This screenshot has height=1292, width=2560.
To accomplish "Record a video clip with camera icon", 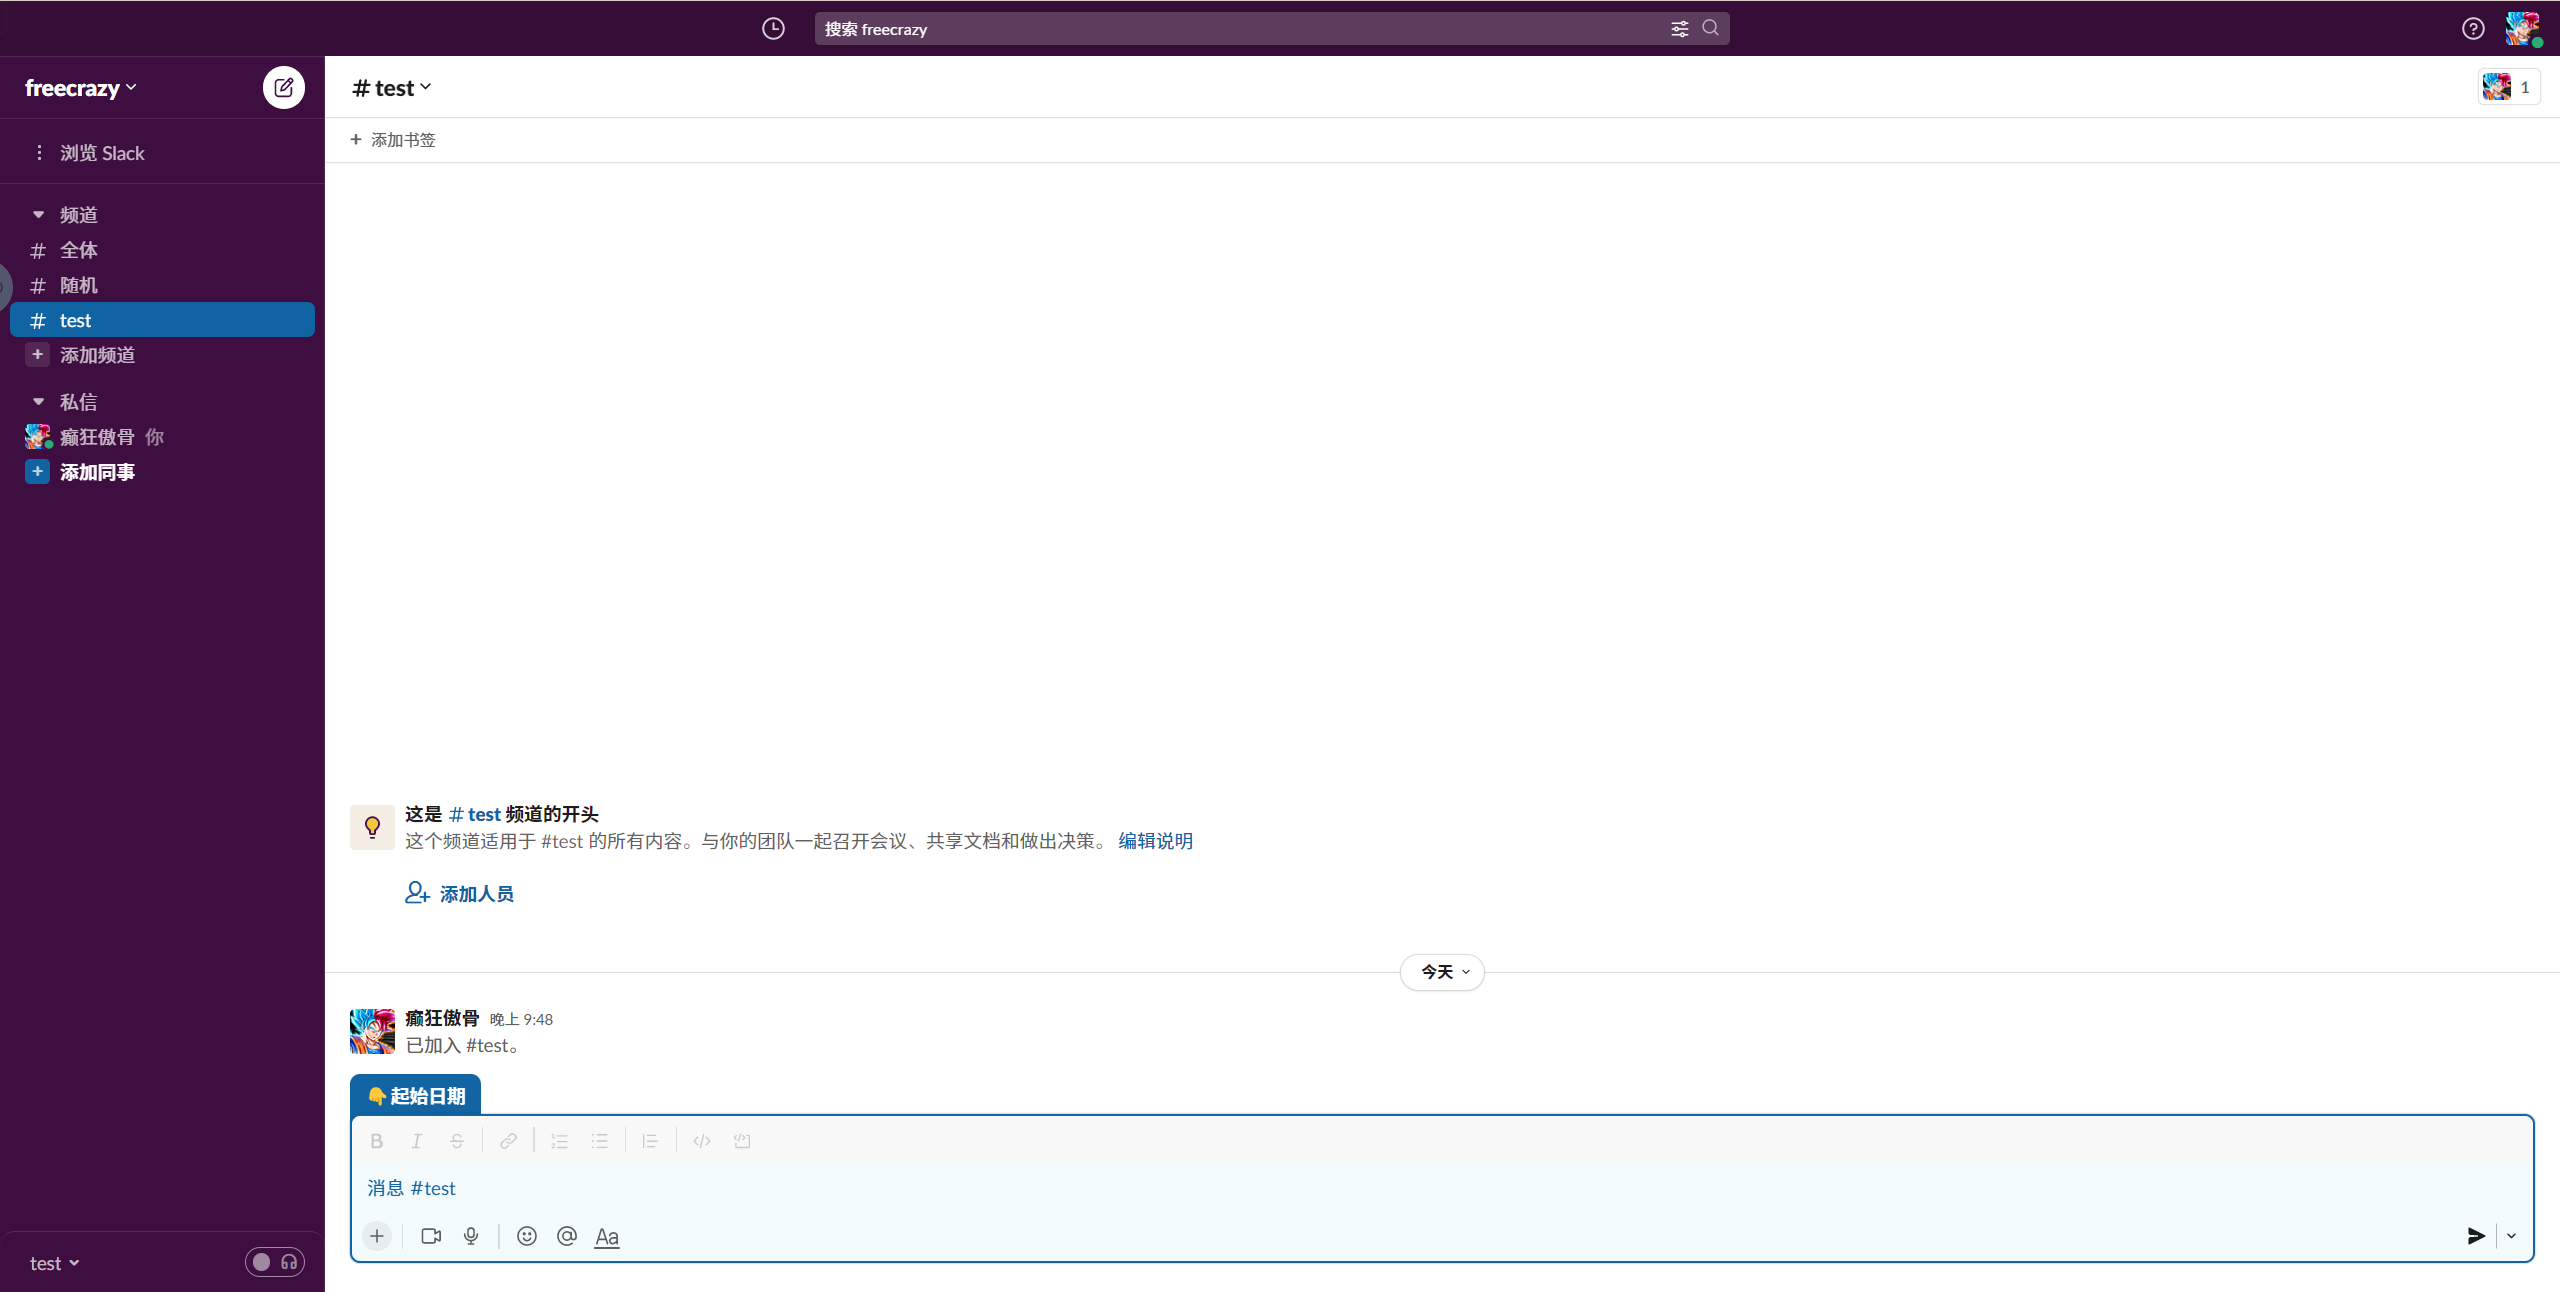I will pos(431,1236).
